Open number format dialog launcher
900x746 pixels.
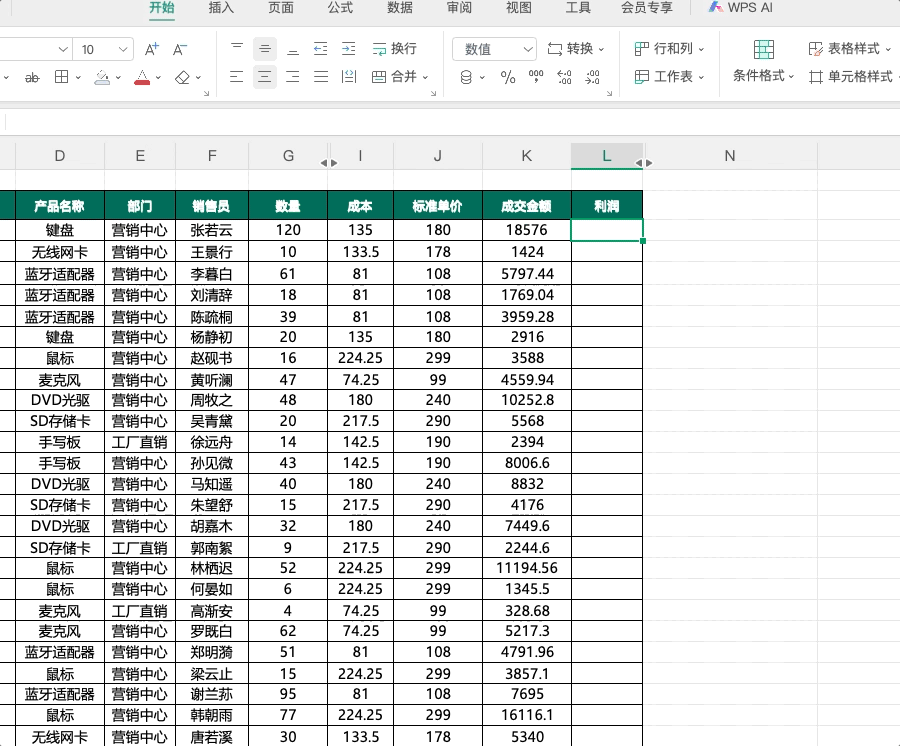click(610, 93)
